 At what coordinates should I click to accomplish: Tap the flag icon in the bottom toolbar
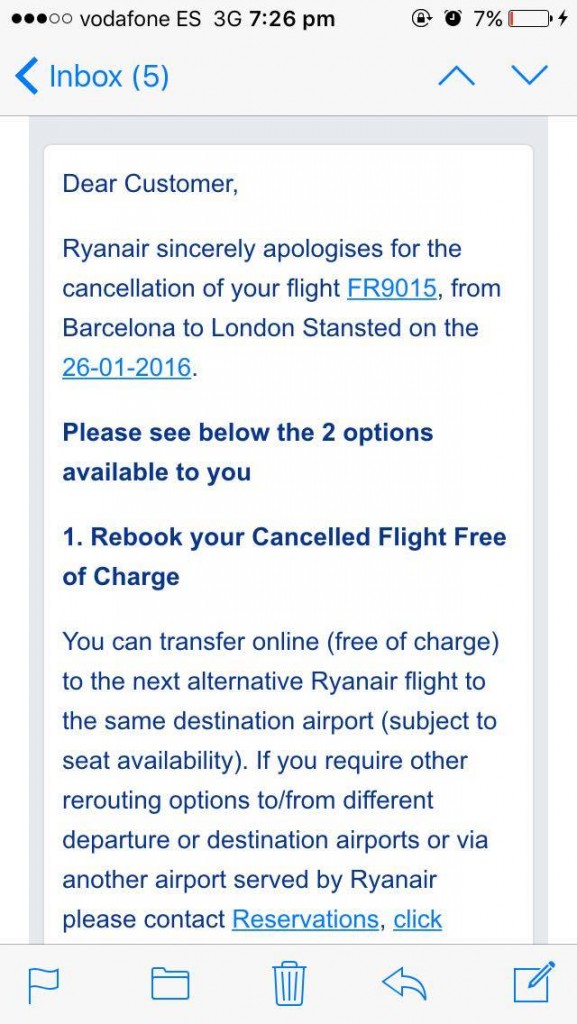(43, 984)
